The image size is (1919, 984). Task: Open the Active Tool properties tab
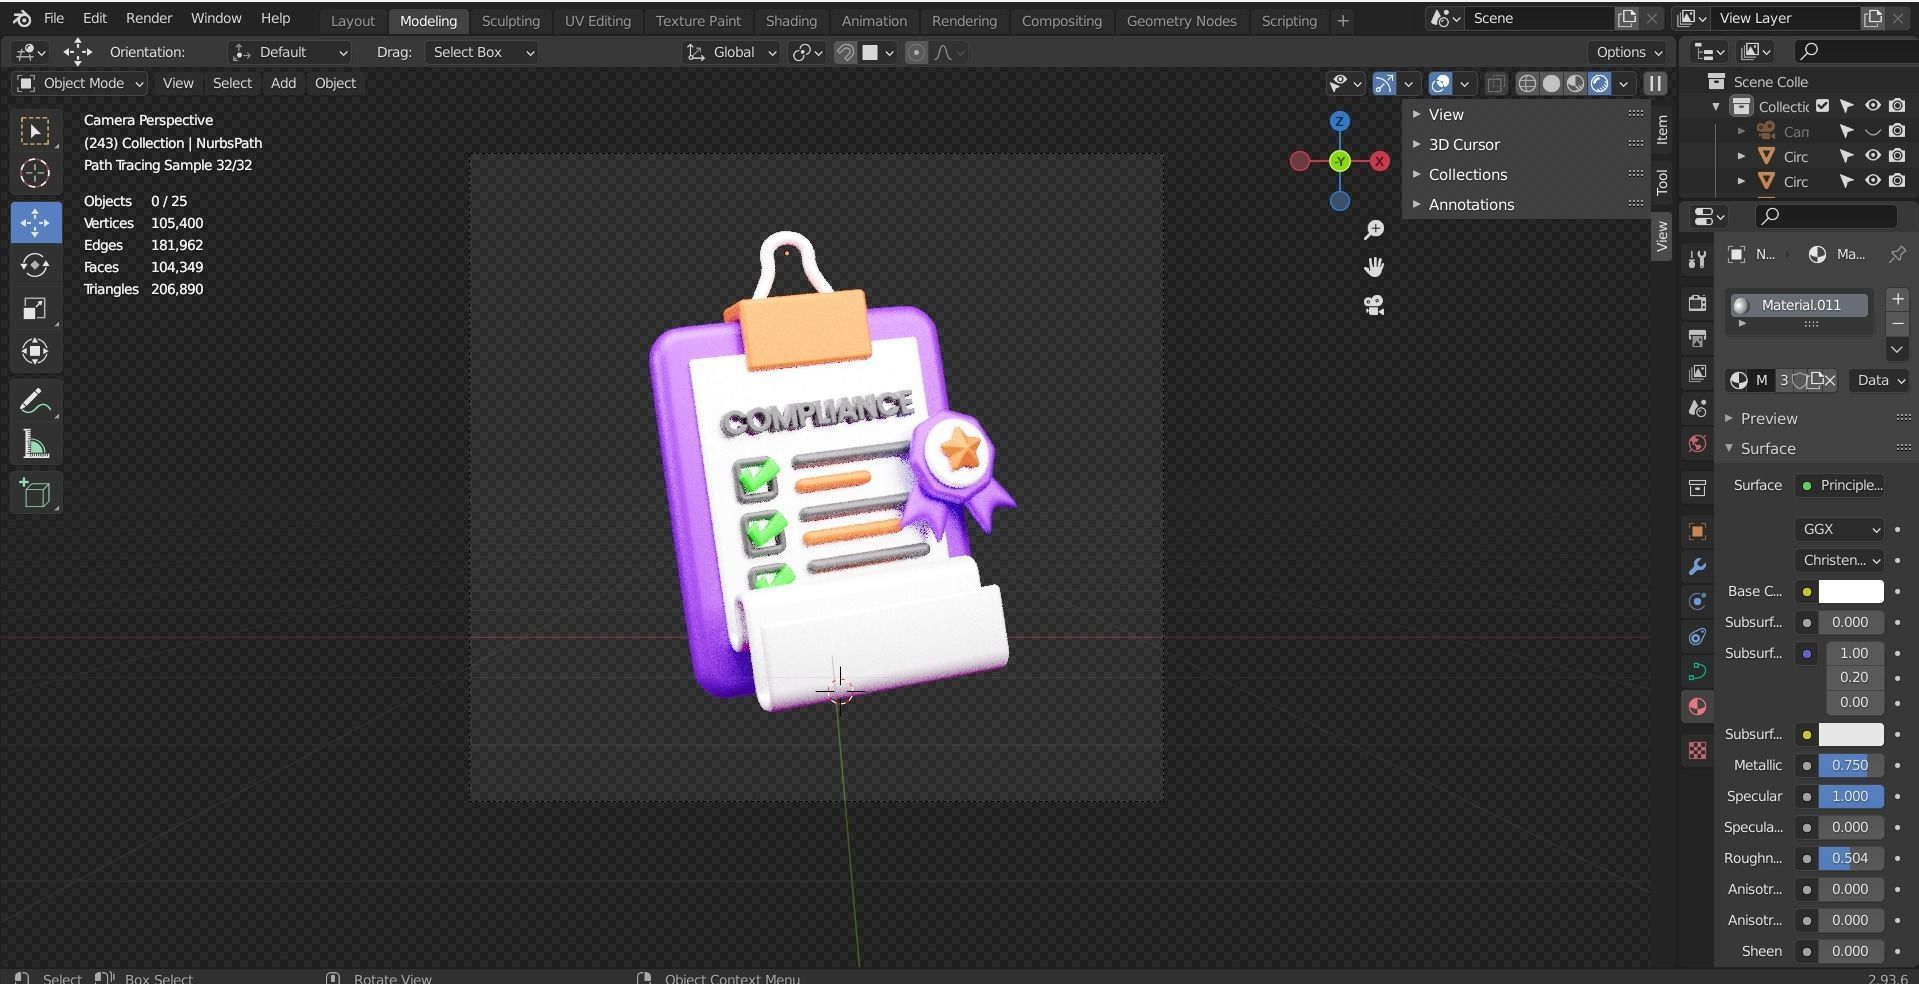[1697, 260]
